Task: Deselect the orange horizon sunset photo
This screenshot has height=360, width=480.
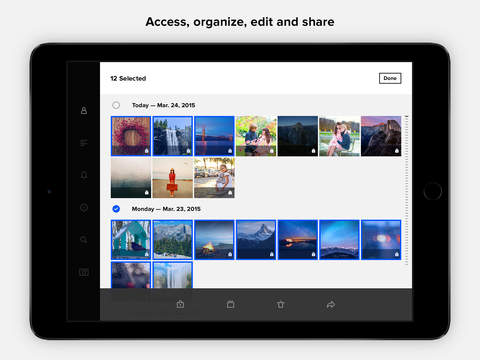Action: click(x=298, y=240)
